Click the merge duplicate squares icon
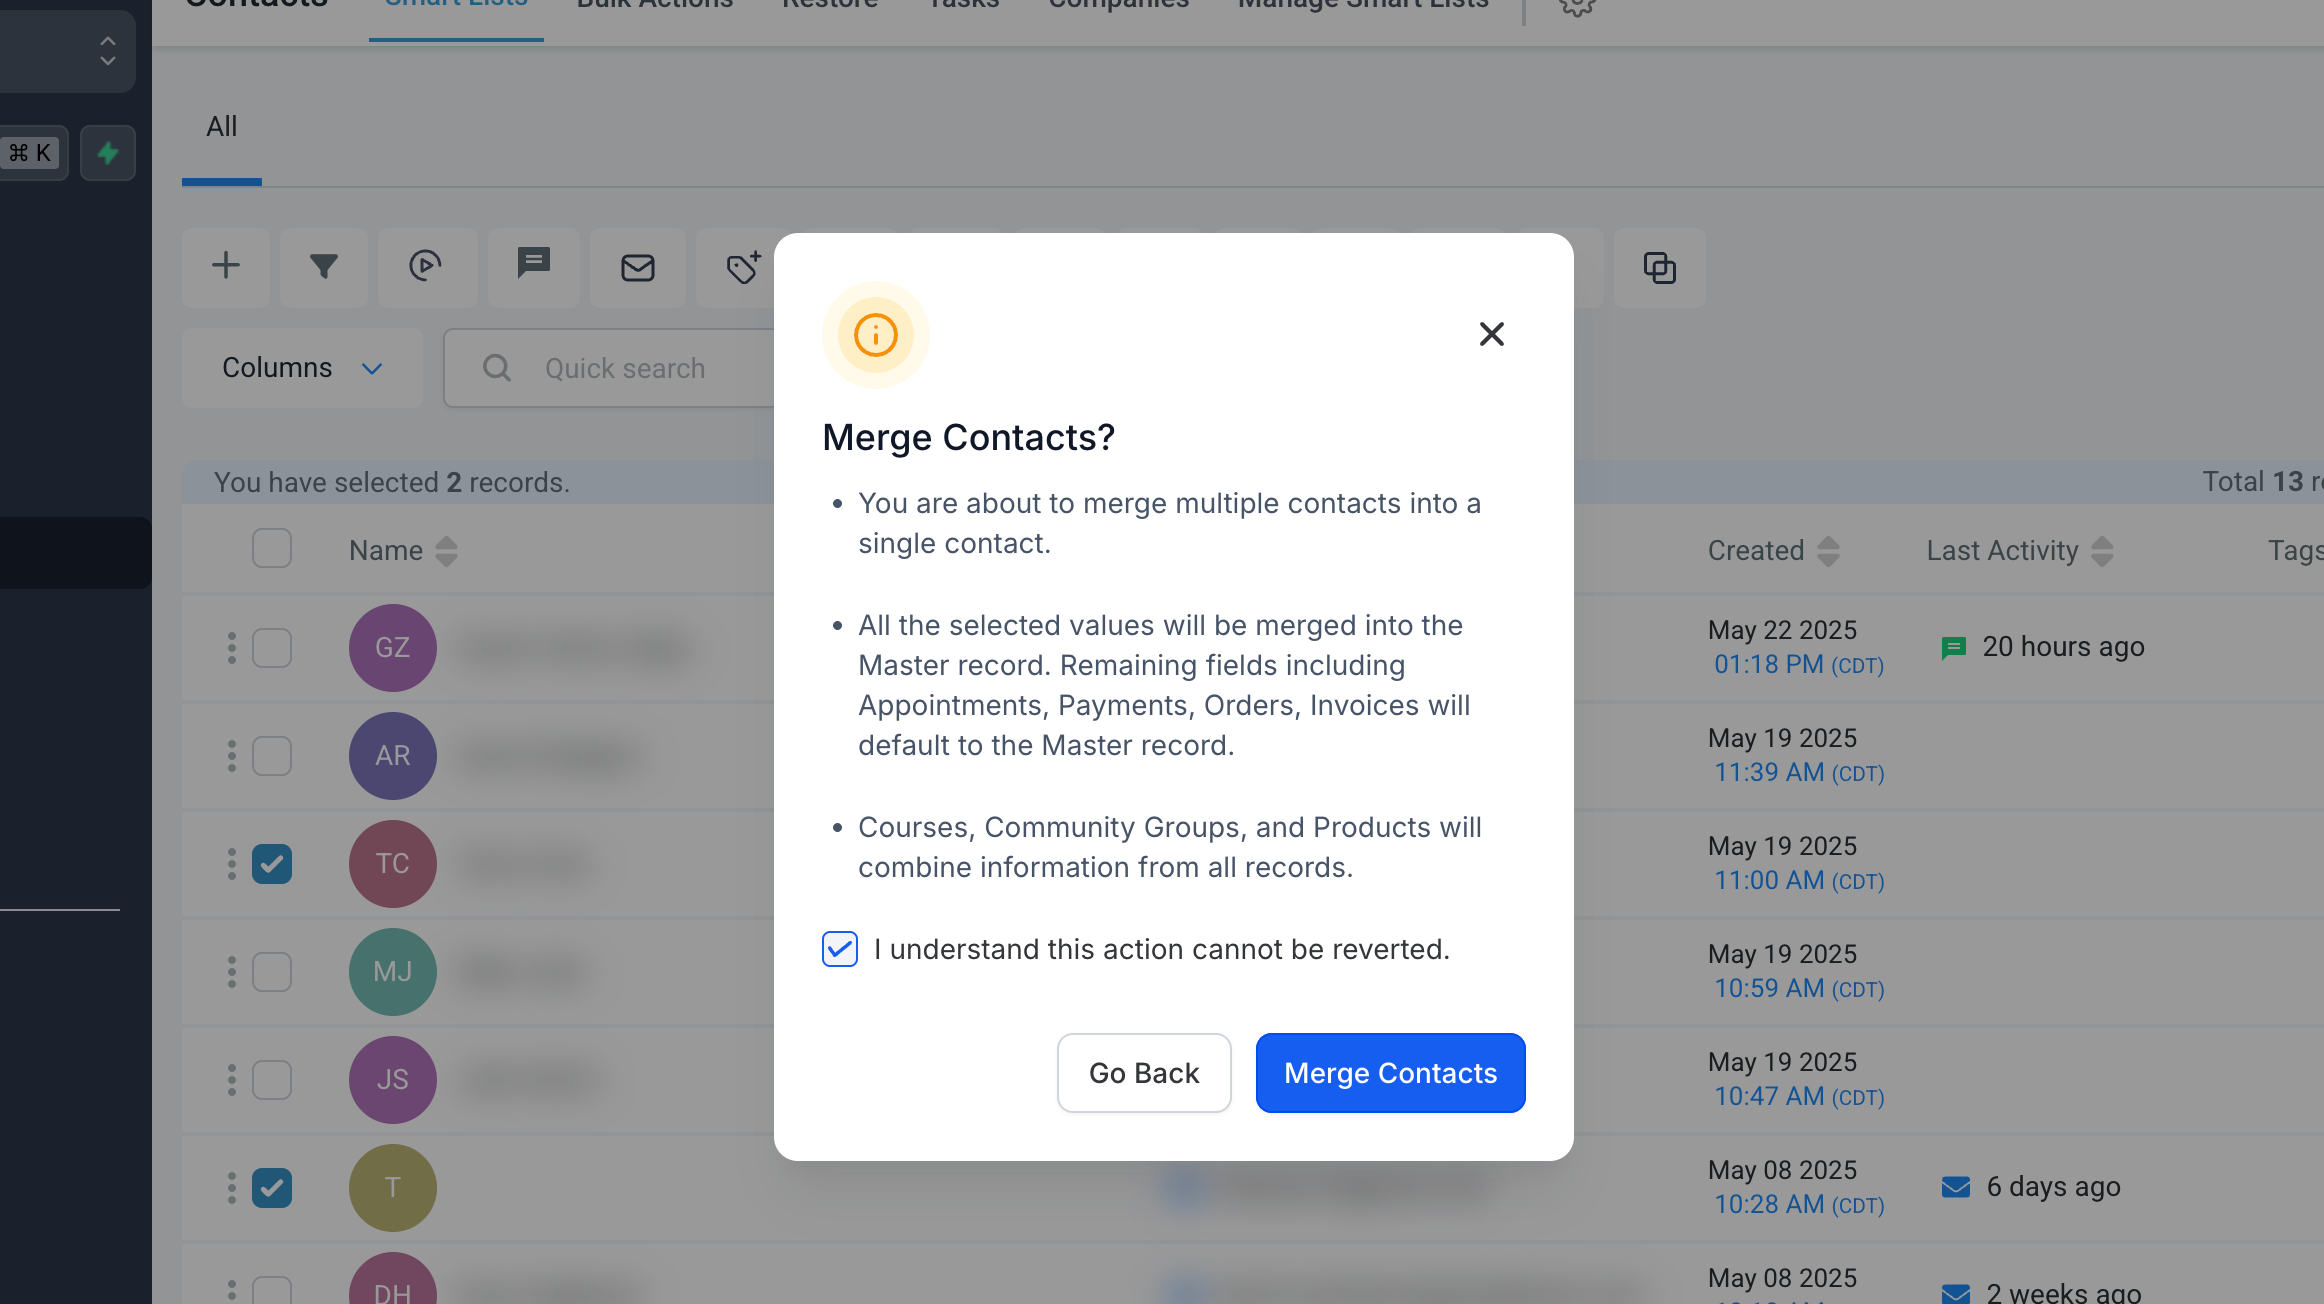The width and height of the screenshot is (2324, 1304). click(1660, 268)
